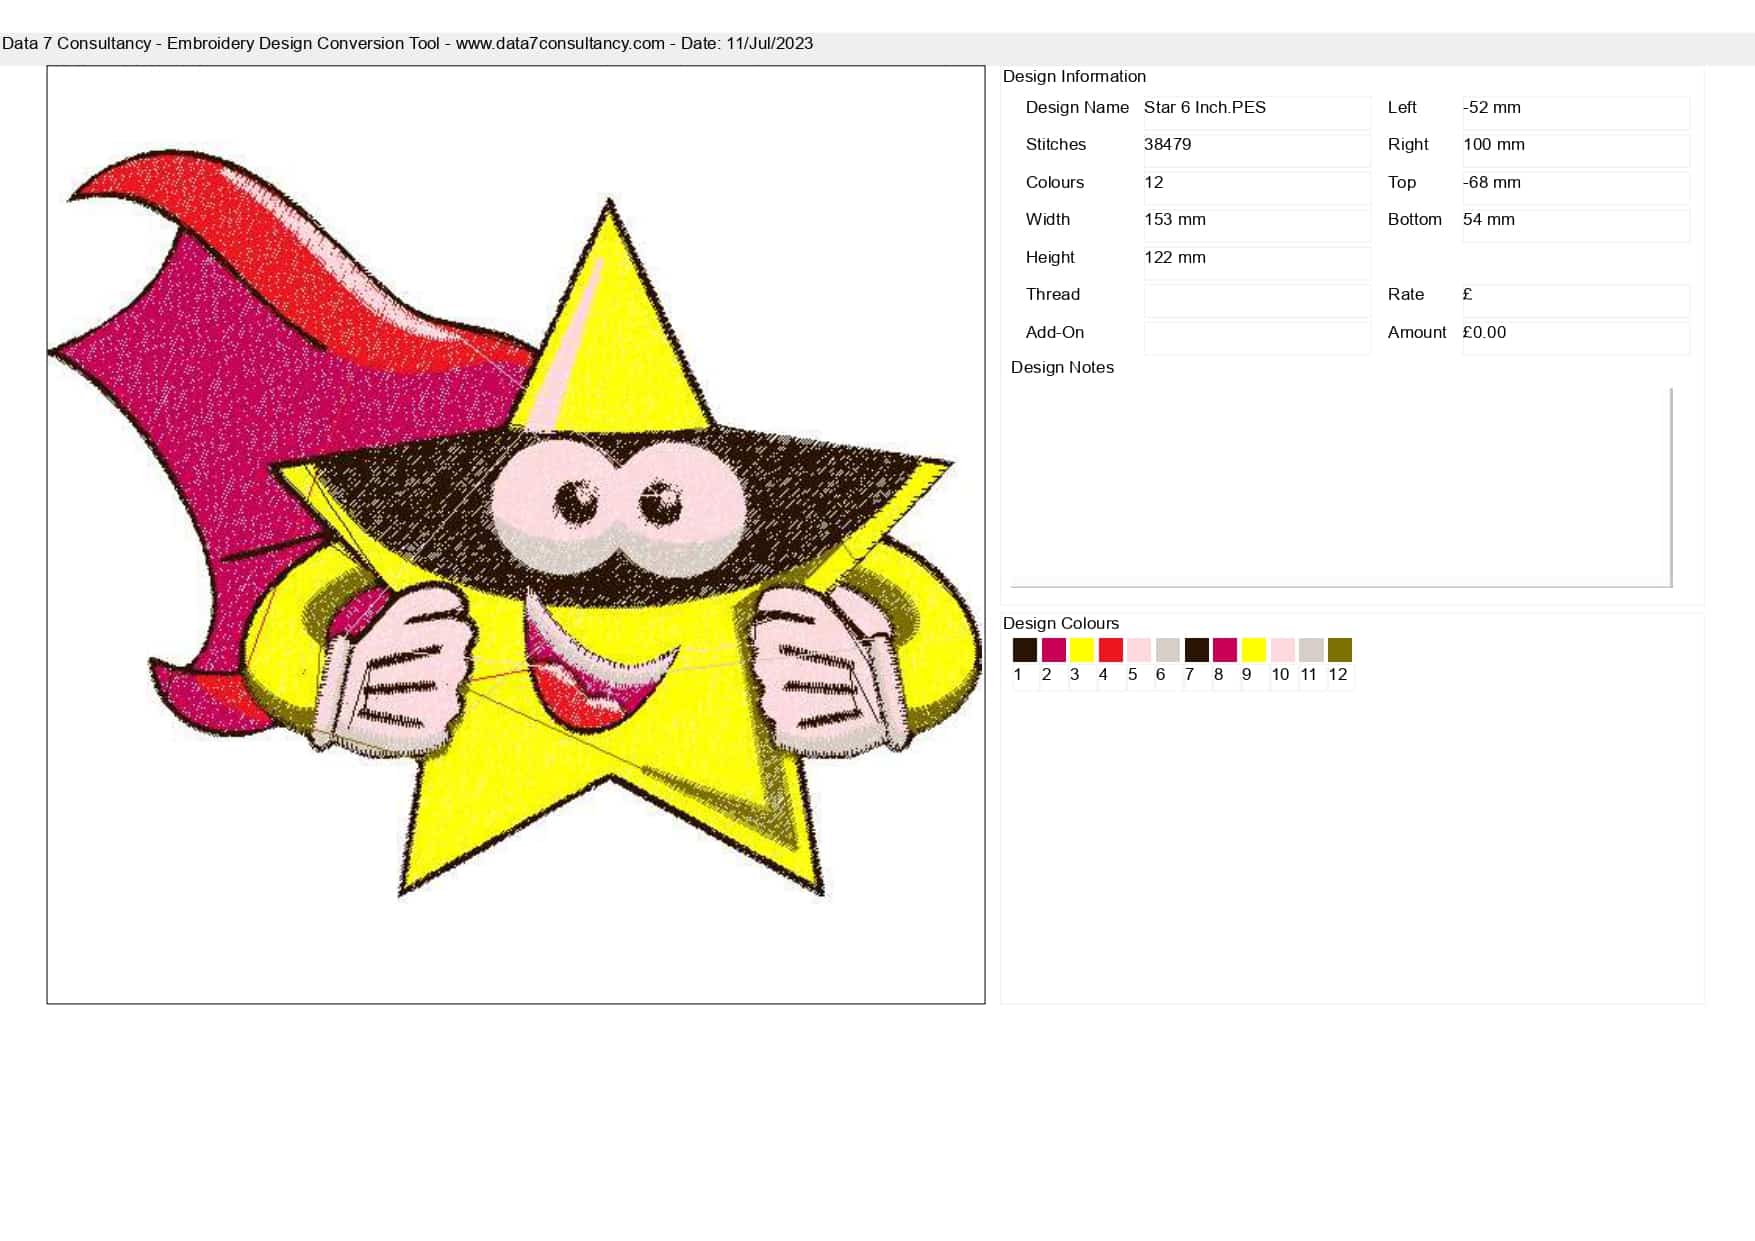
Task: Click colour swatch 6 (light grey)
Action: (1167, 650)
